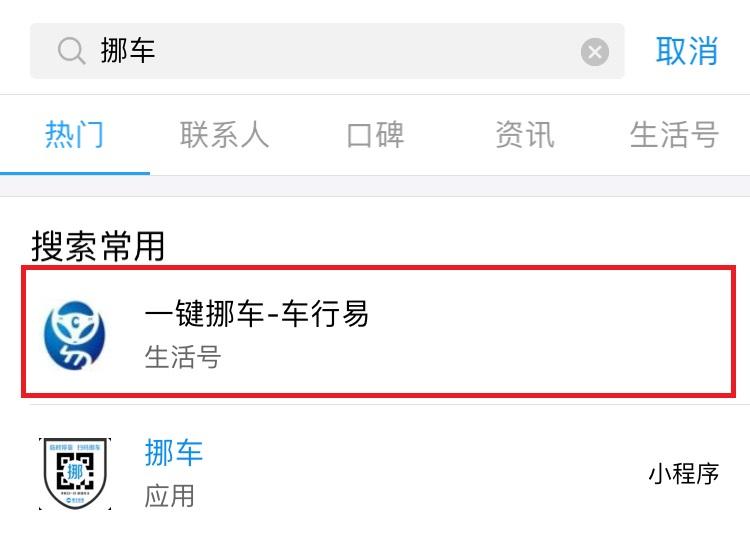This screenshot has width=750, height=538.
Task: Open the 口碑 tab
Action: click(375, 135)
